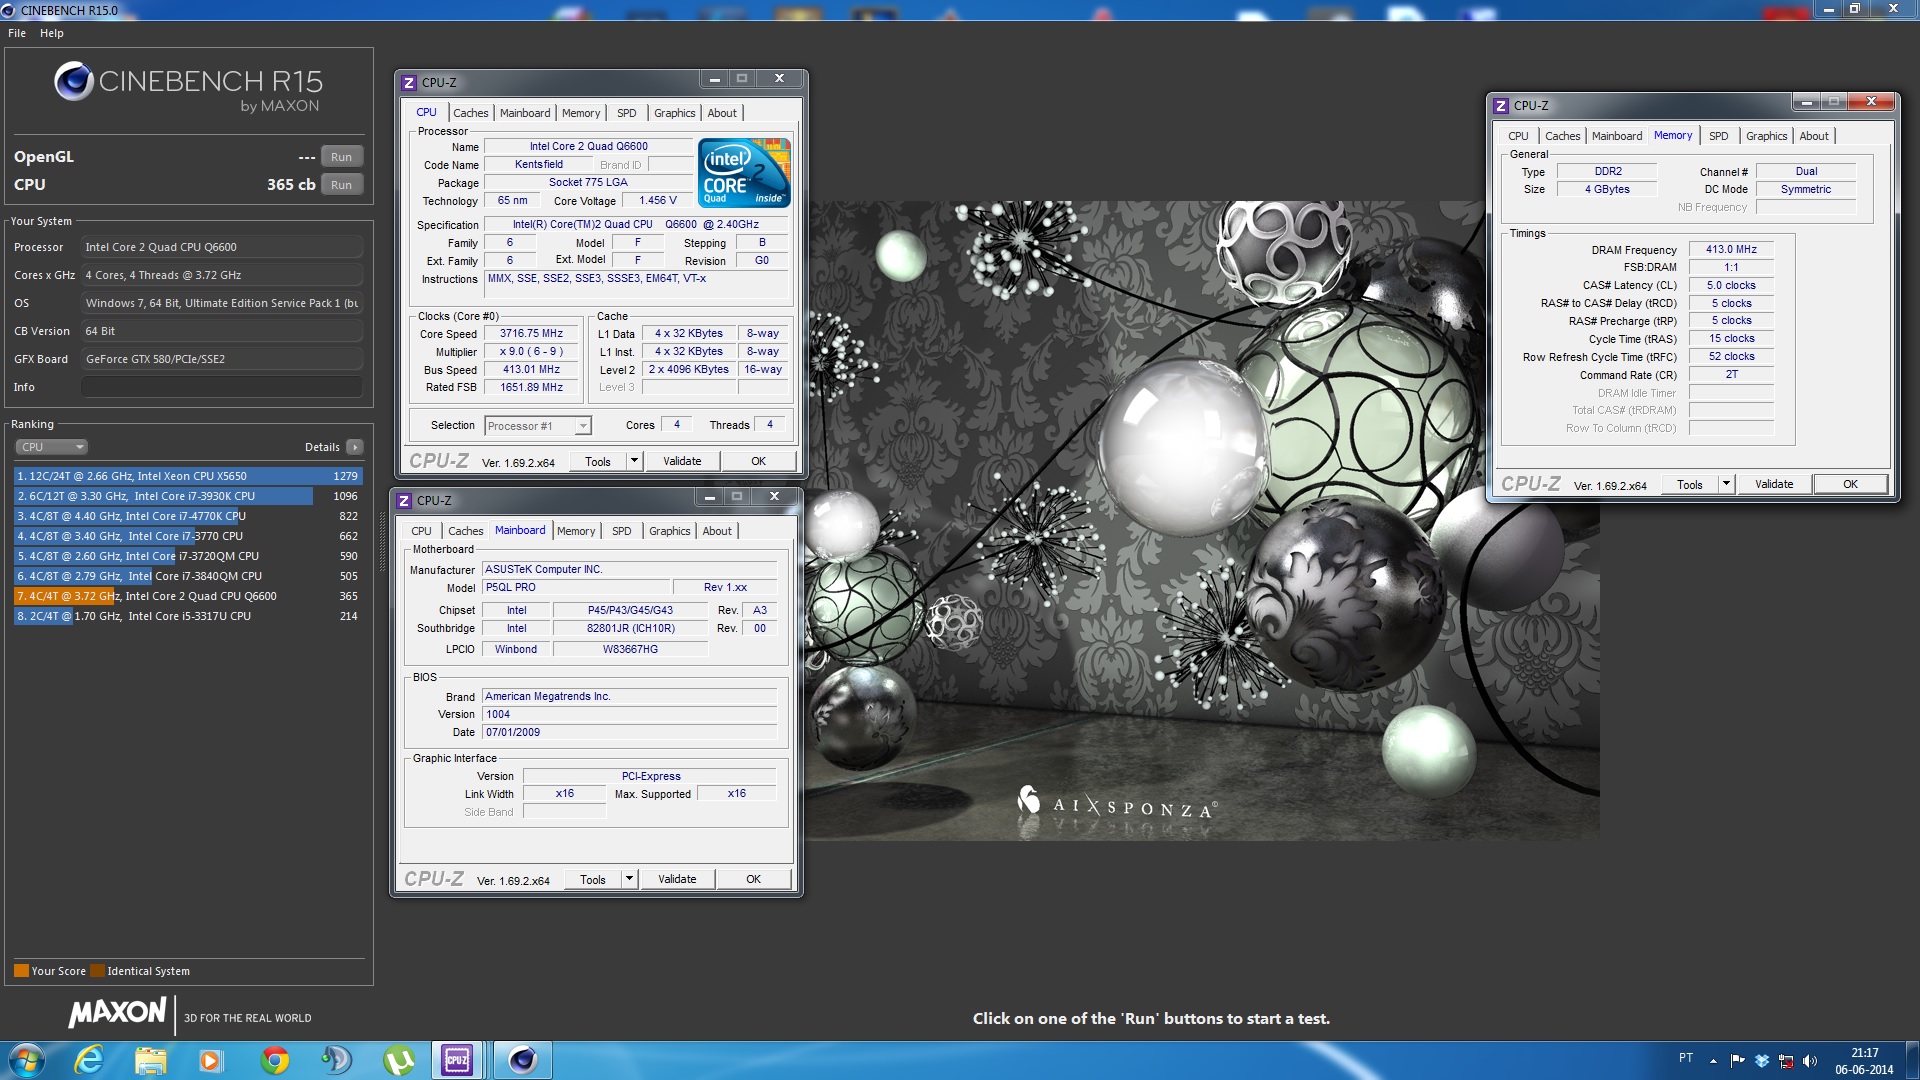Click Core Speed value 3716.75 MHz
This screenshot has height=1080, width=1920.
532,334
